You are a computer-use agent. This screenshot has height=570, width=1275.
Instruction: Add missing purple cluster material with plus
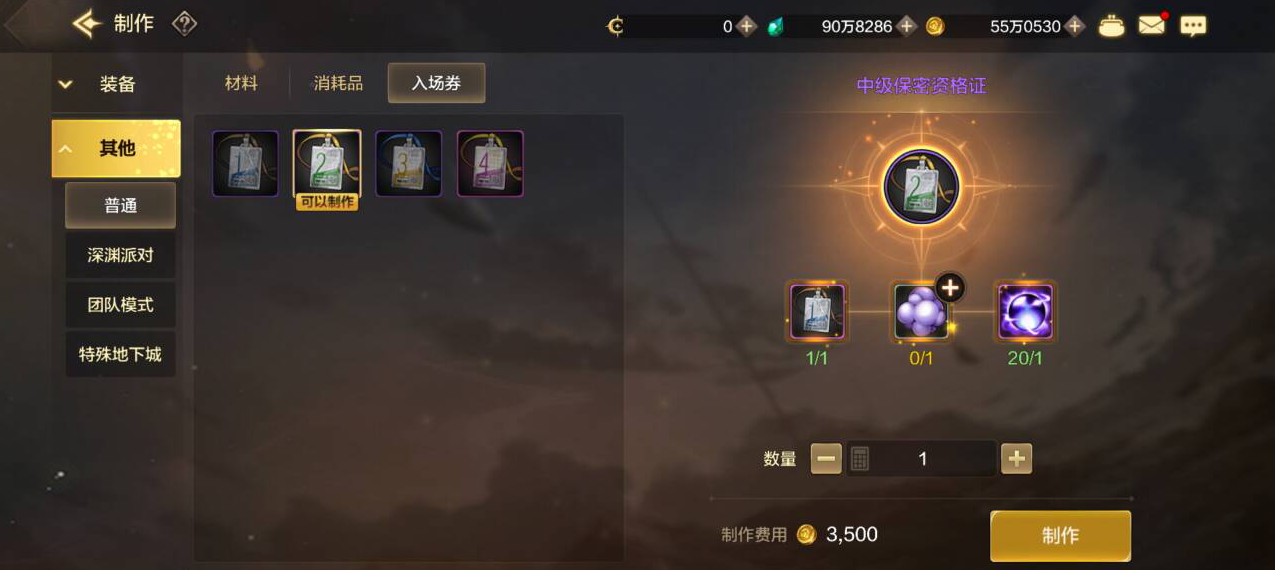point(949,288)
